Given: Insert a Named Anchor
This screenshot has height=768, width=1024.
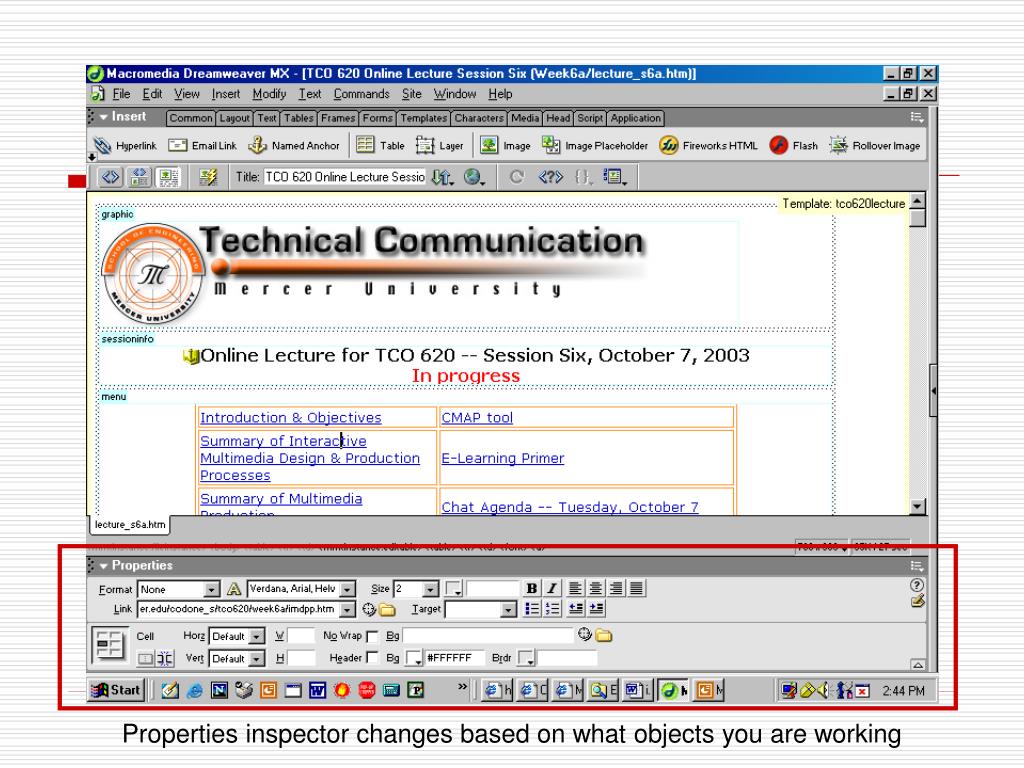Looking at the screenshot, I should point(294,146).
